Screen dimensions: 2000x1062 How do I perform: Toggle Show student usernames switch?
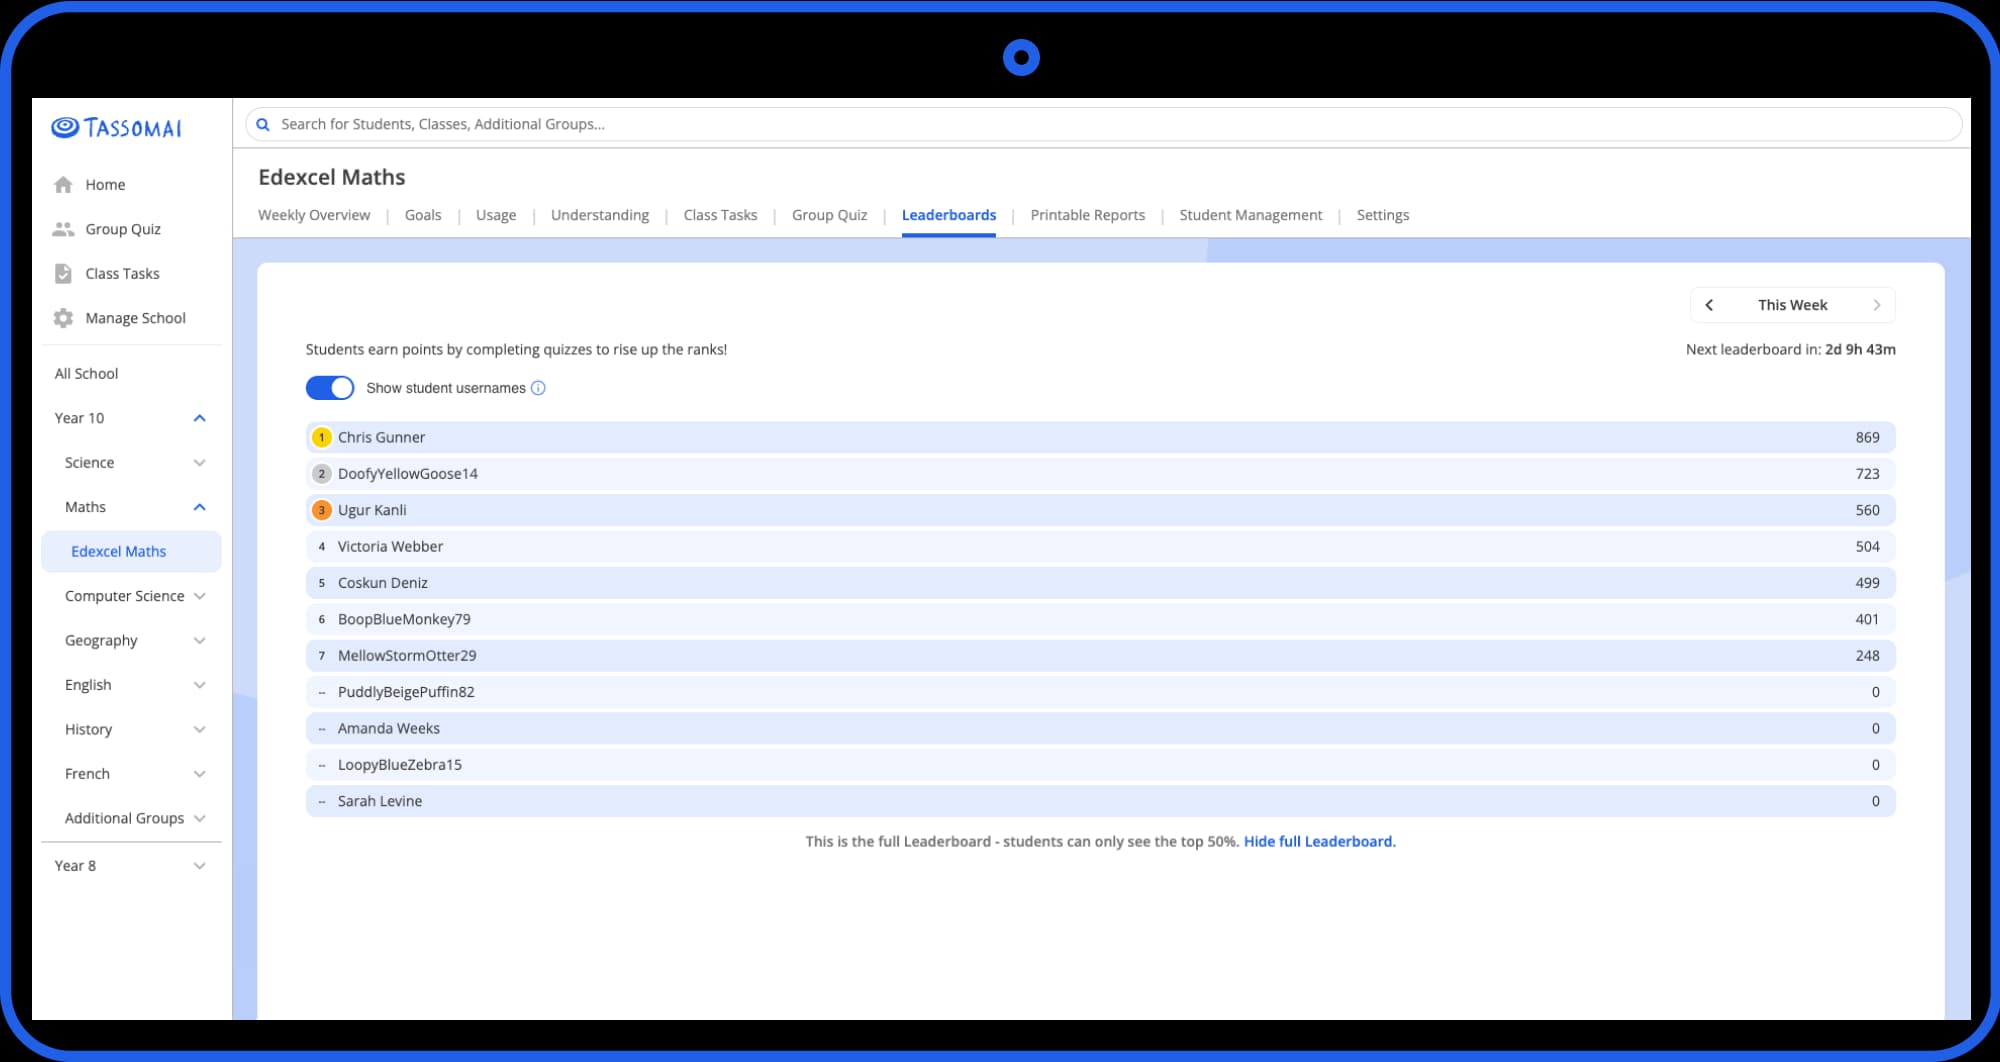click(330, 388)
